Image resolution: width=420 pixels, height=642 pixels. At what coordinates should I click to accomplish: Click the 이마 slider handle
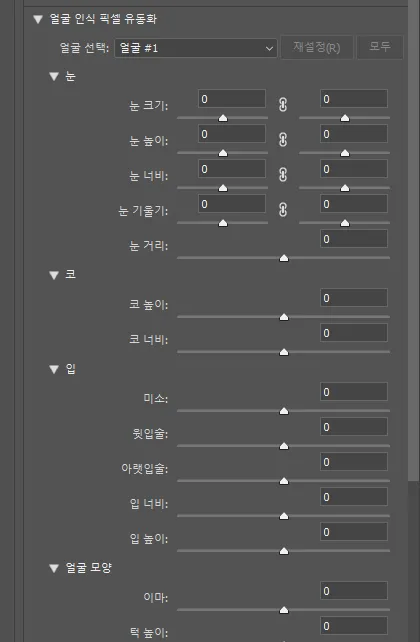coord(284,610)
